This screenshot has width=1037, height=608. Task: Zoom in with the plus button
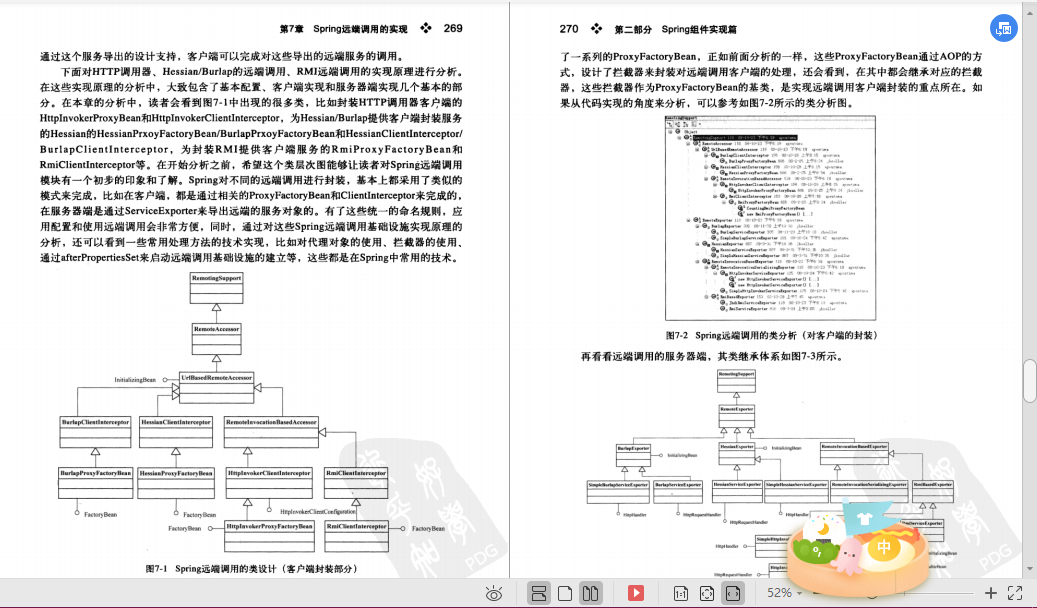[x=990, y=593]
